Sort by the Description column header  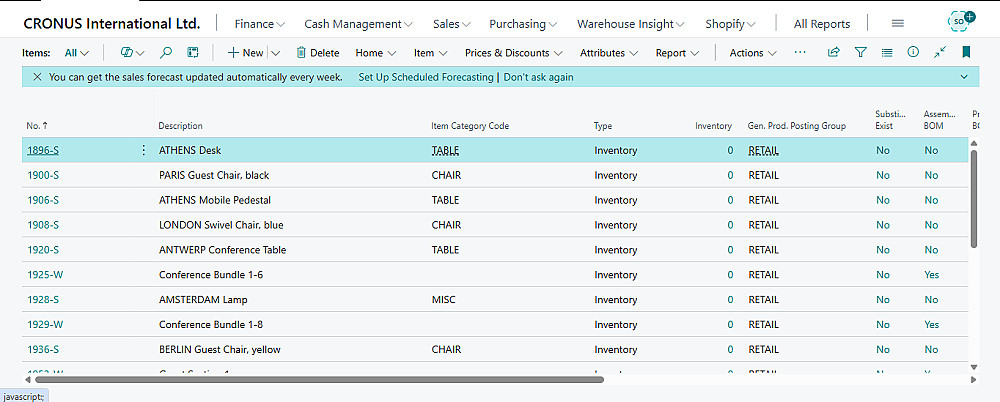(x=181, y=126)
